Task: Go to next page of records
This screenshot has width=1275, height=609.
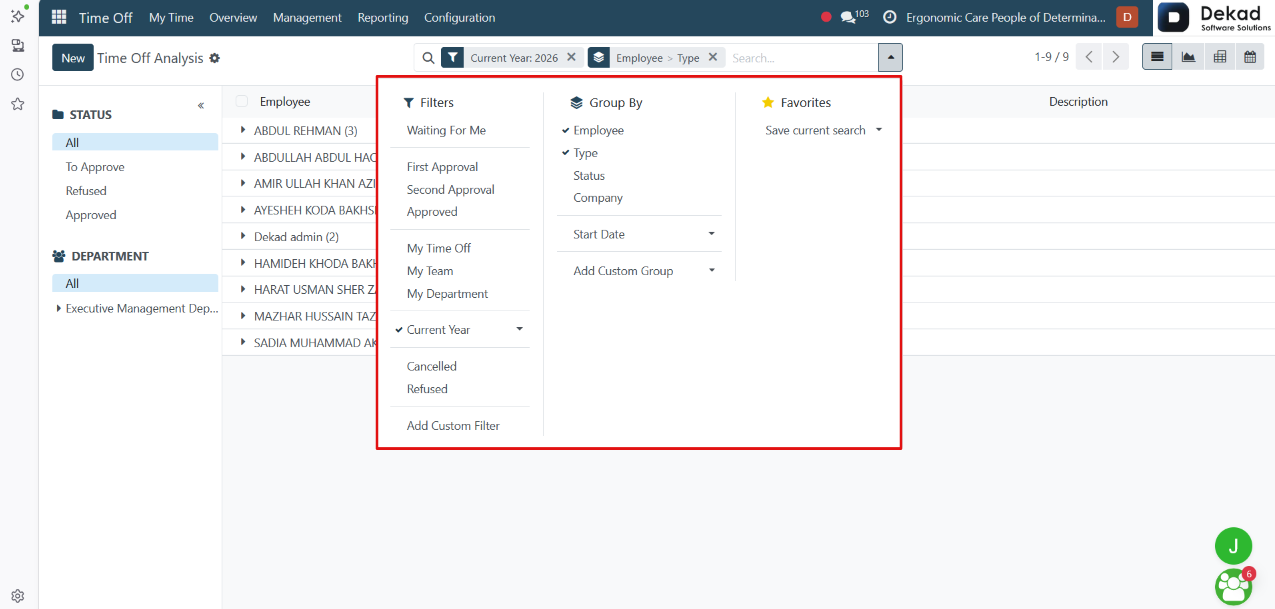Action: tap(1116, 57)
